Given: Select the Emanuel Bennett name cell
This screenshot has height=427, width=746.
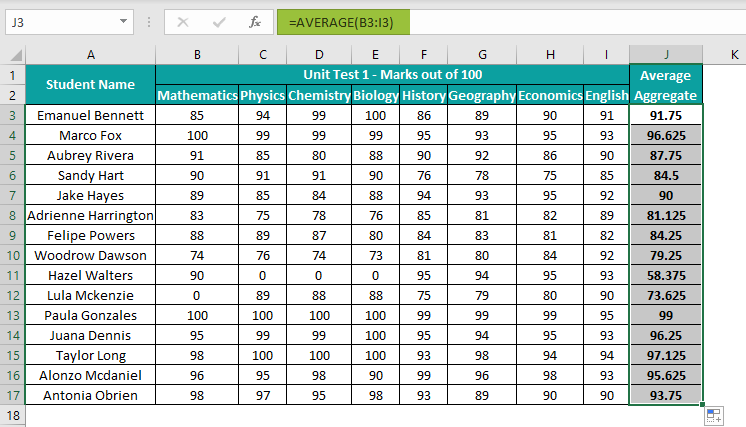Looking at the screenshot, I should click(x=90, y=115).
